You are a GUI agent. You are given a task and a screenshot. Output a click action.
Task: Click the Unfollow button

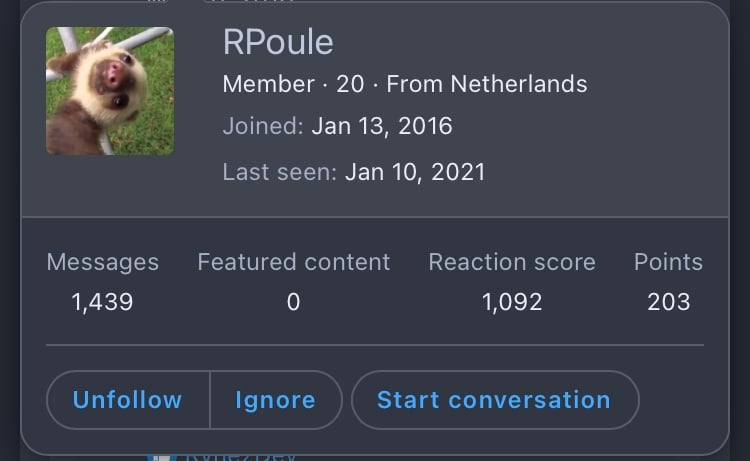pyautogui.click(x=128, y=400)
